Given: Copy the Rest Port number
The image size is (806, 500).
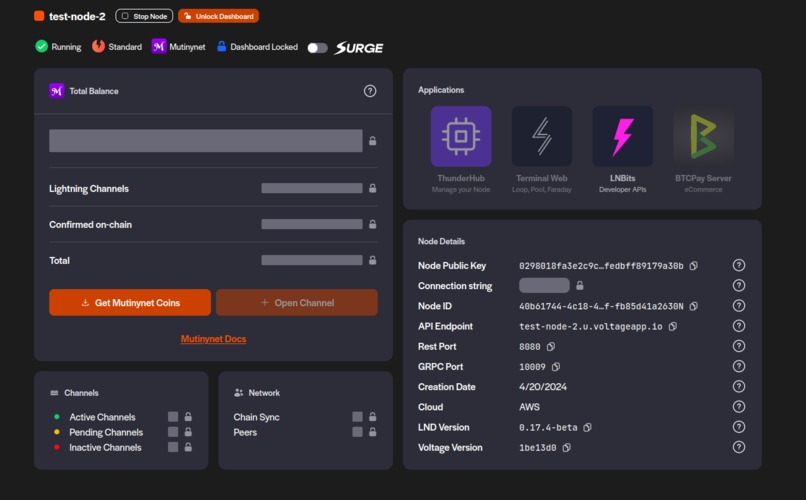Looking at the screenshot, I should tap(551, 347).
